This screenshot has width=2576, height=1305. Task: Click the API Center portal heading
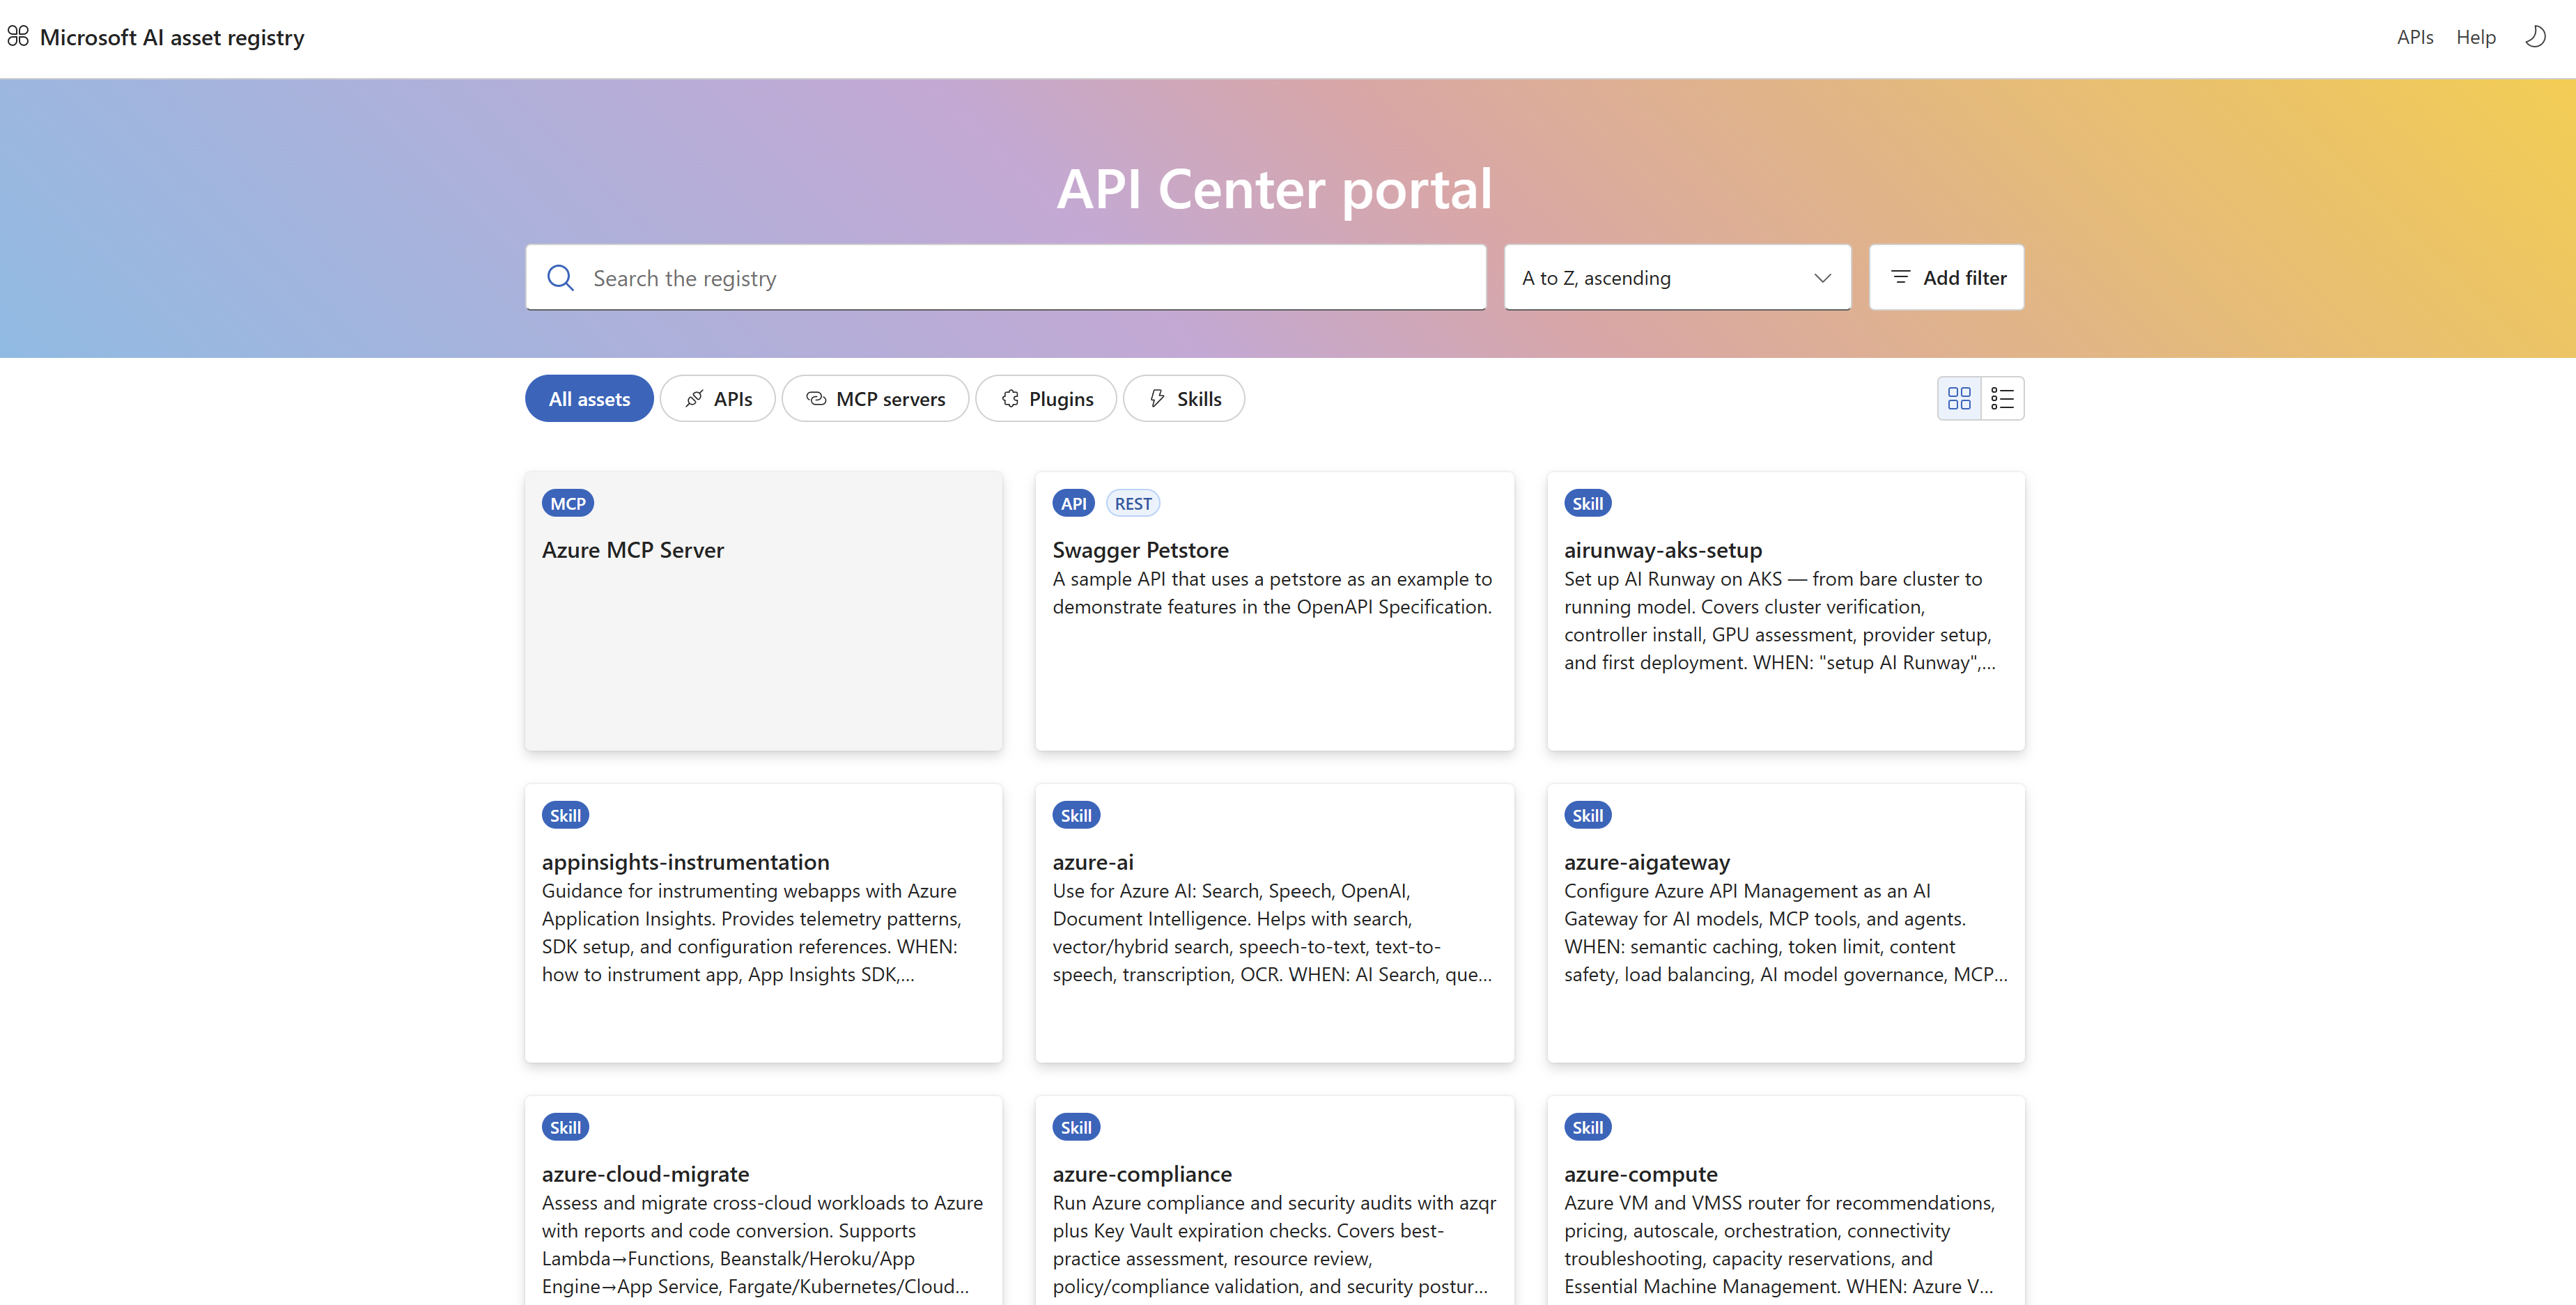(1275, 189)
